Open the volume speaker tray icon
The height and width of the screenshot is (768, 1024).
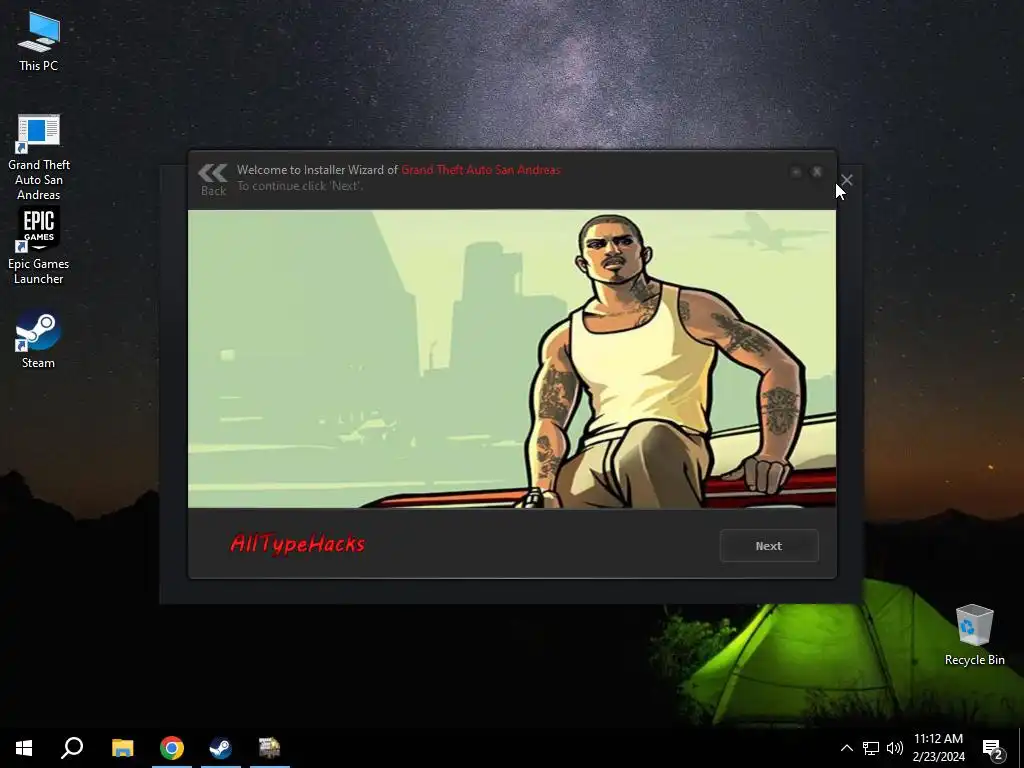click(895, 748)
